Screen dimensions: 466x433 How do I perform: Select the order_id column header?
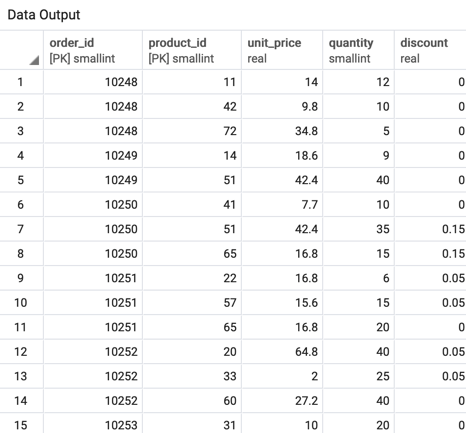93,50
